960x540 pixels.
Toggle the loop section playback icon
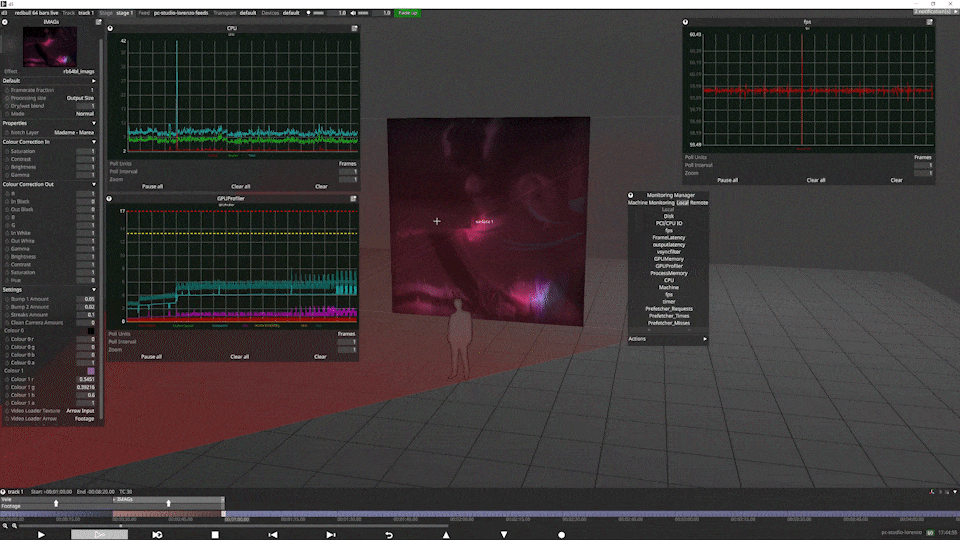[x=157, y=534]
